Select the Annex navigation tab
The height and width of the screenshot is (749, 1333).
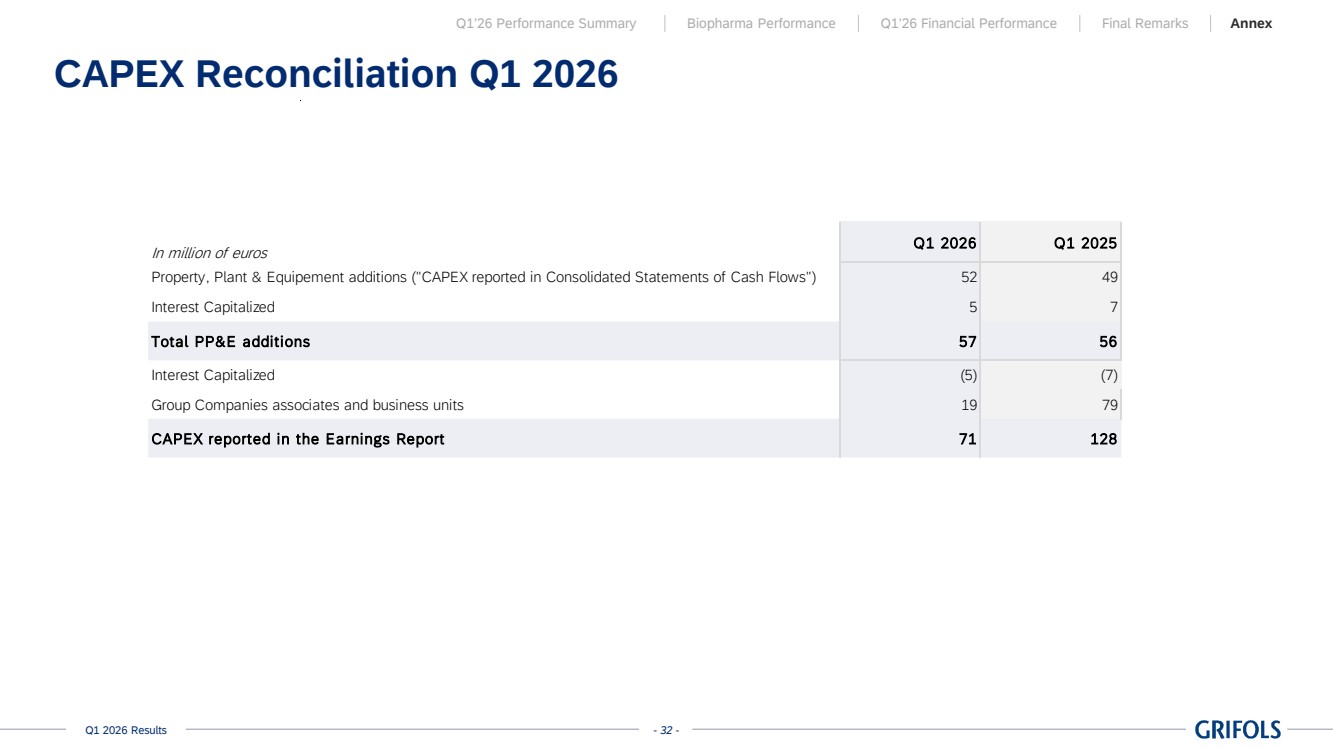1251,23
